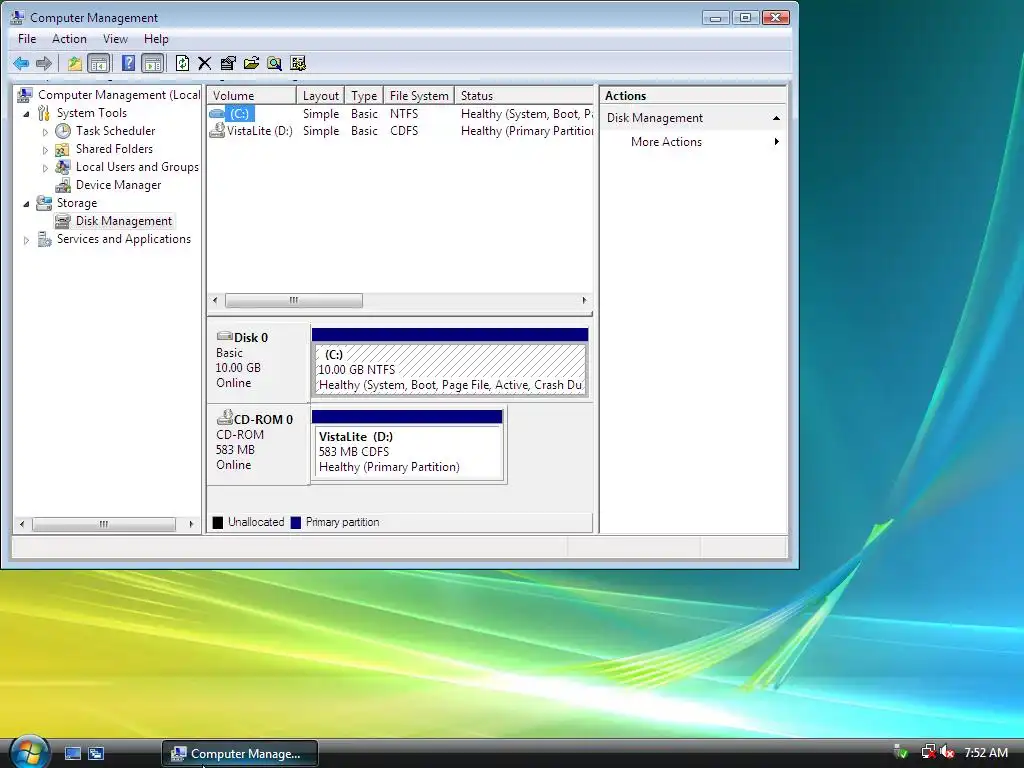Click the 7:52 AM clock

click(x=986, y=753)
